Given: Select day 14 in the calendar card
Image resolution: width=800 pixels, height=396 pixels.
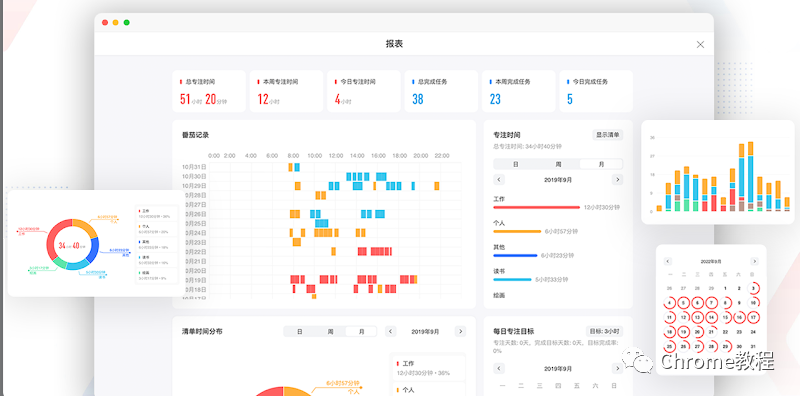Looking at the screenshot, I should coord(711,317).
